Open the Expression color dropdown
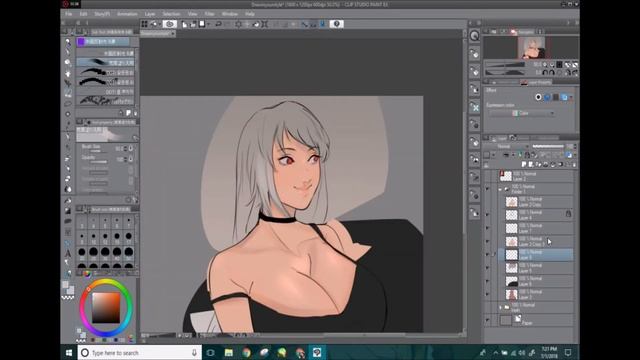The height and width of the screenshot is (360, 640). (522, 113)
